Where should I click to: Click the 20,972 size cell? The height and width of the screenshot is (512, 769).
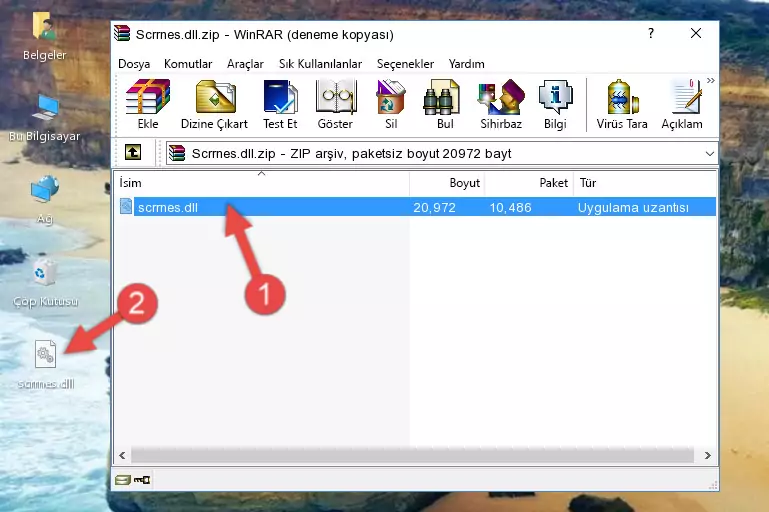coord(434,207)
